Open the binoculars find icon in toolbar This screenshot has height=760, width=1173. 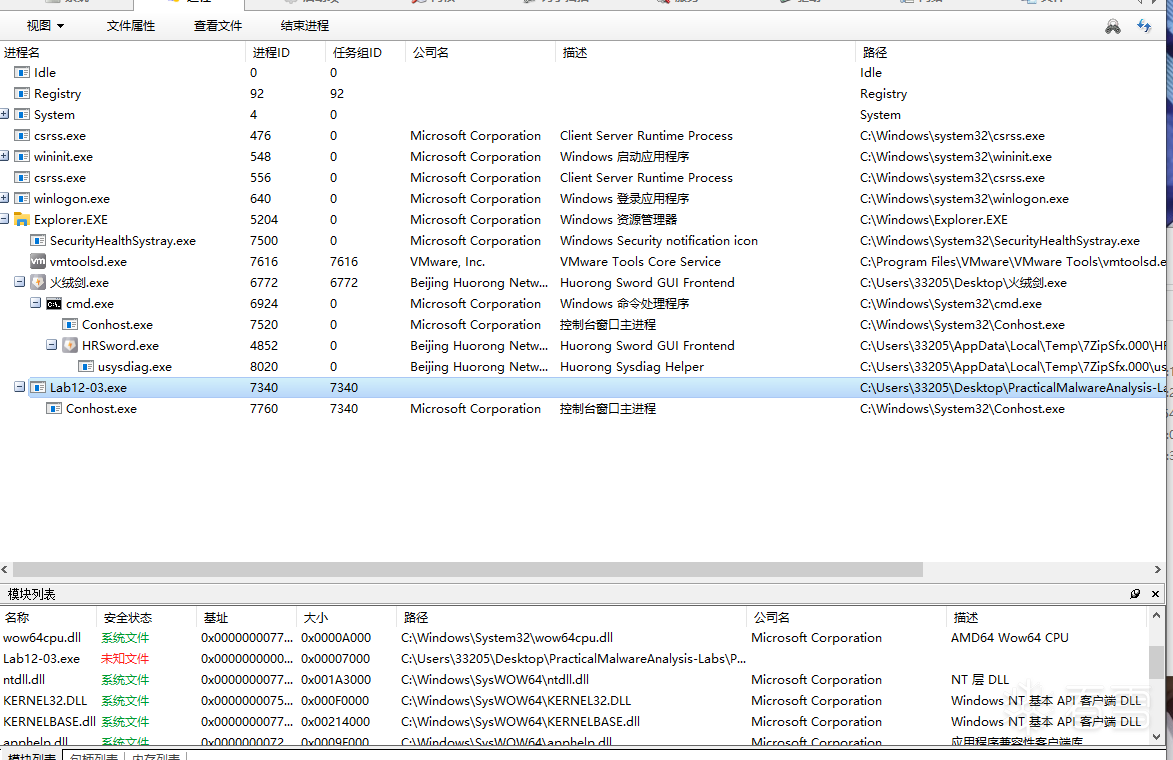[1112, 27]
